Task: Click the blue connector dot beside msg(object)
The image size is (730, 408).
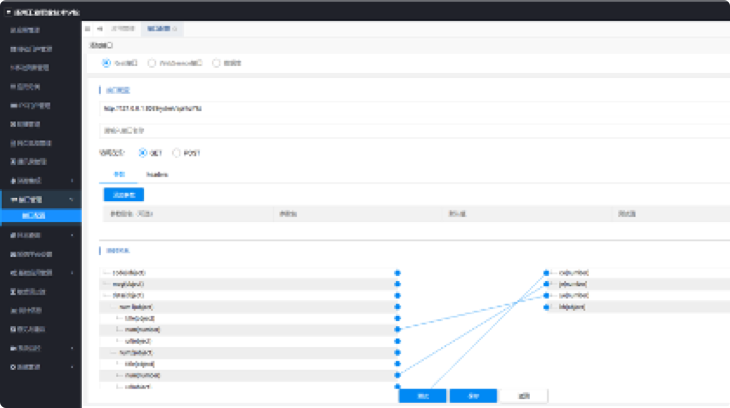Action: 397,284
